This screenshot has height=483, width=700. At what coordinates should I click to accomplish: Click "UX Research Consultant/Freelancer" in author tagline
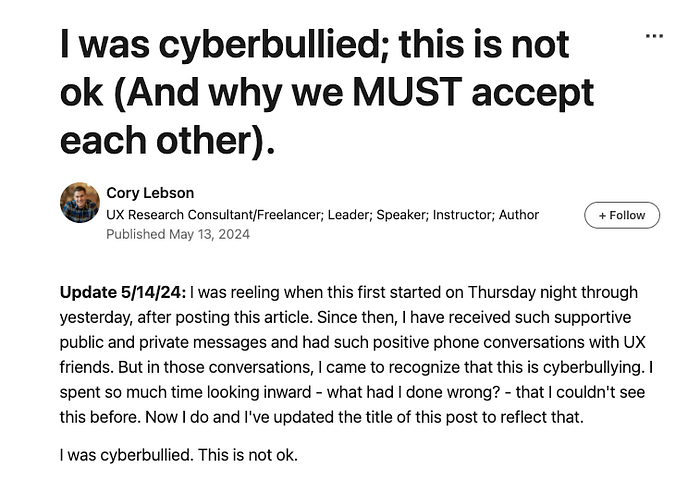click(213, 215)
